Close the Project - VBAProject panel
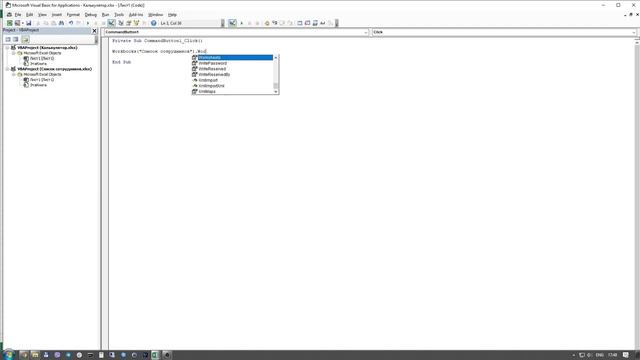640x360 pixels. click(x=95, y=31)
